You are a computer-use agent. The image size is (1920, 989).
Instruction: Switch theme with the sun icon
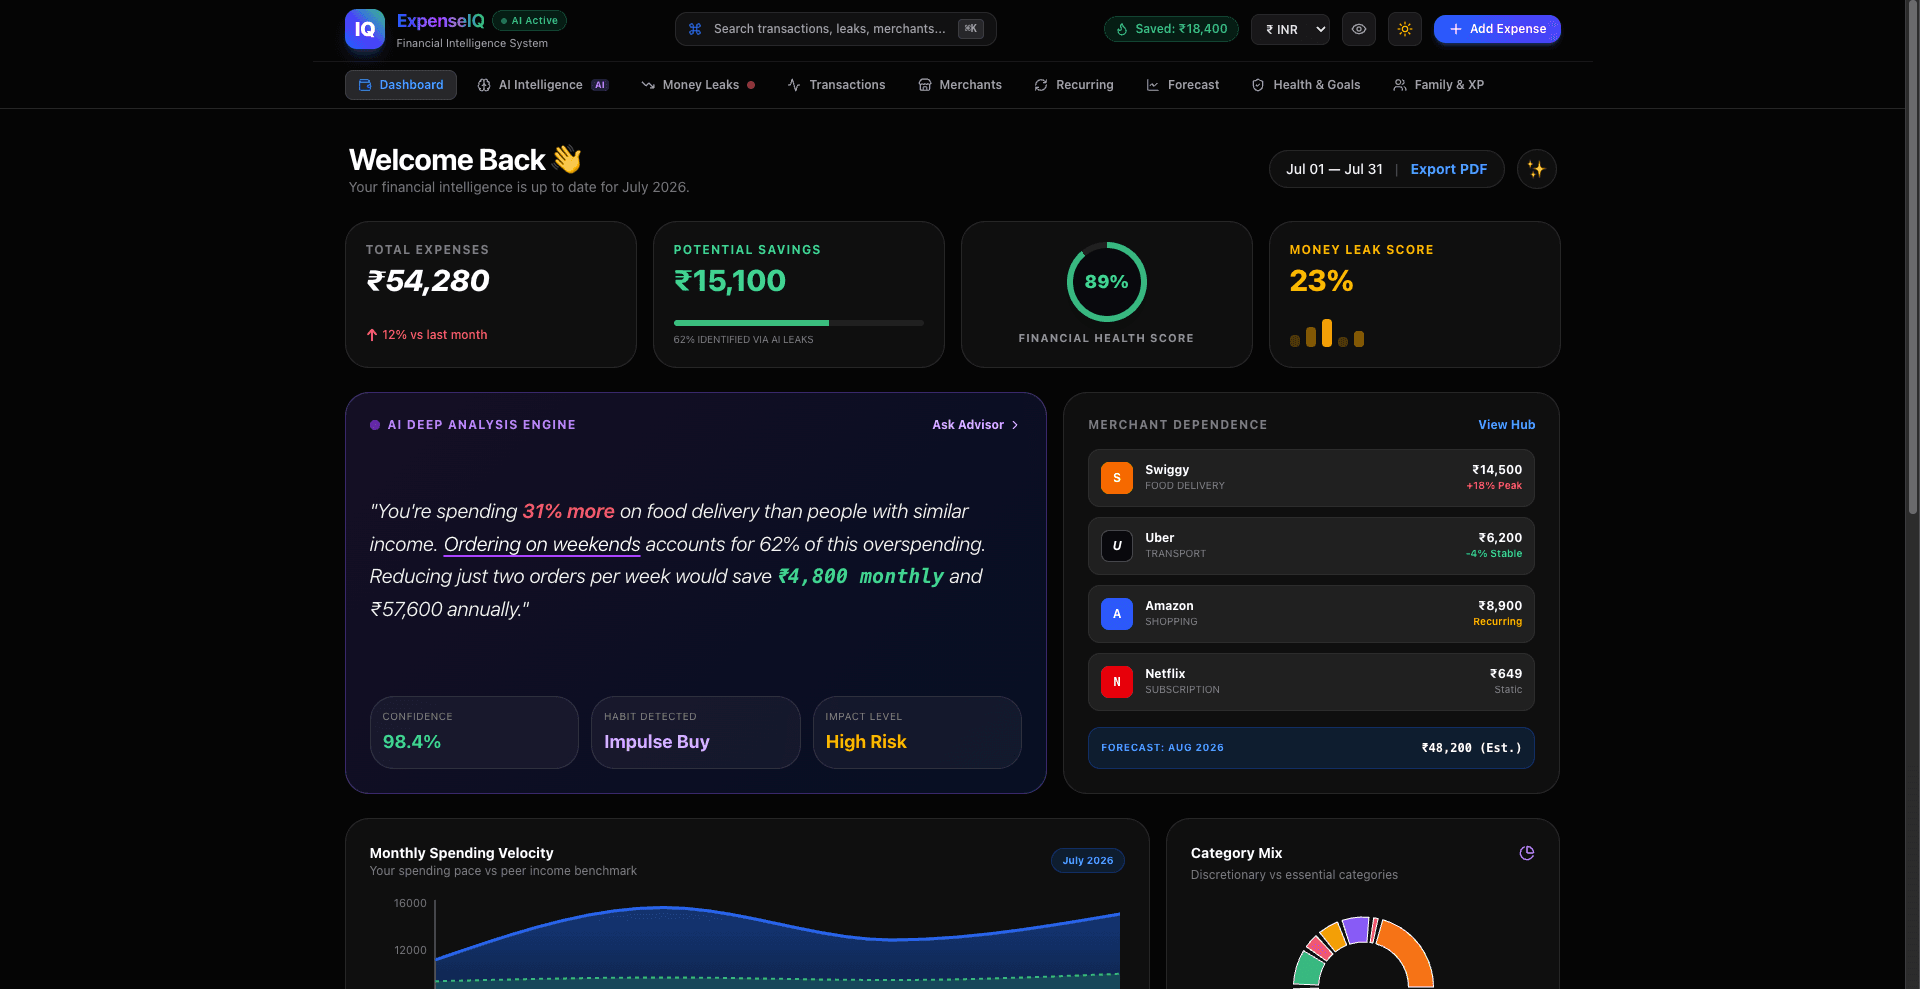pyautogui.click(x=1405, y=29)
